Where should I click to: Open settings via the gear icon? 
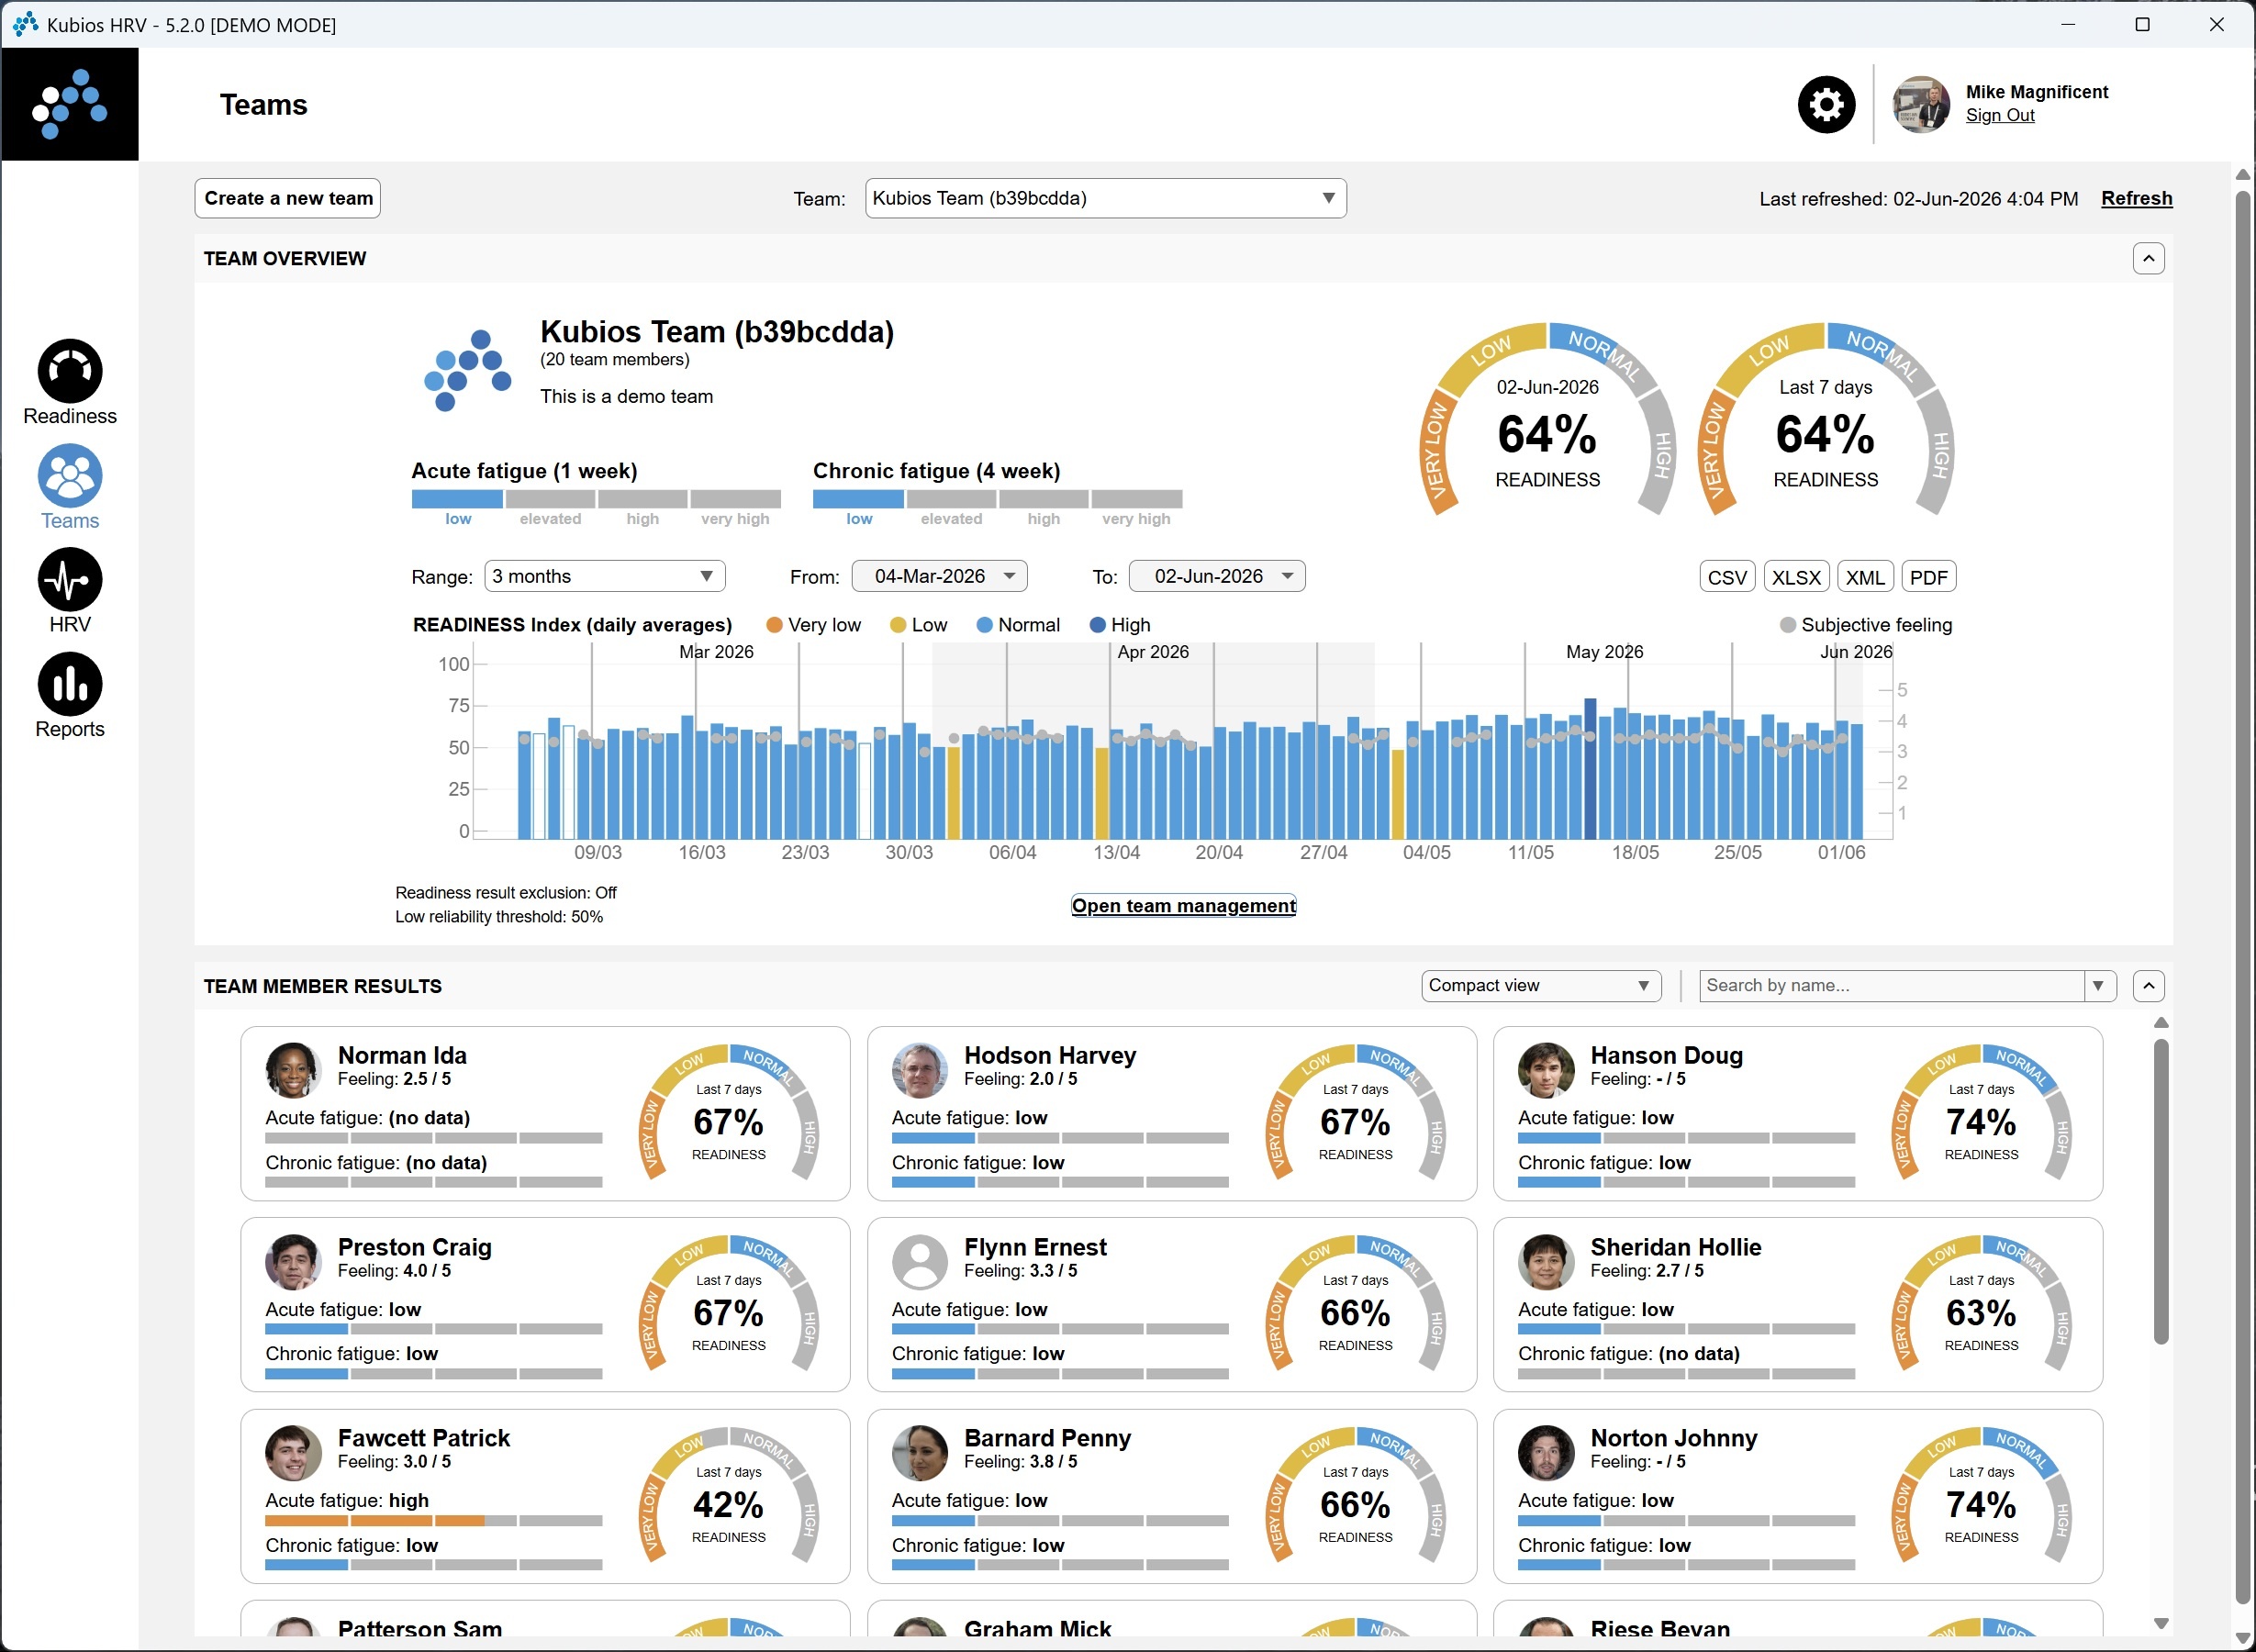pos(1826,104)
